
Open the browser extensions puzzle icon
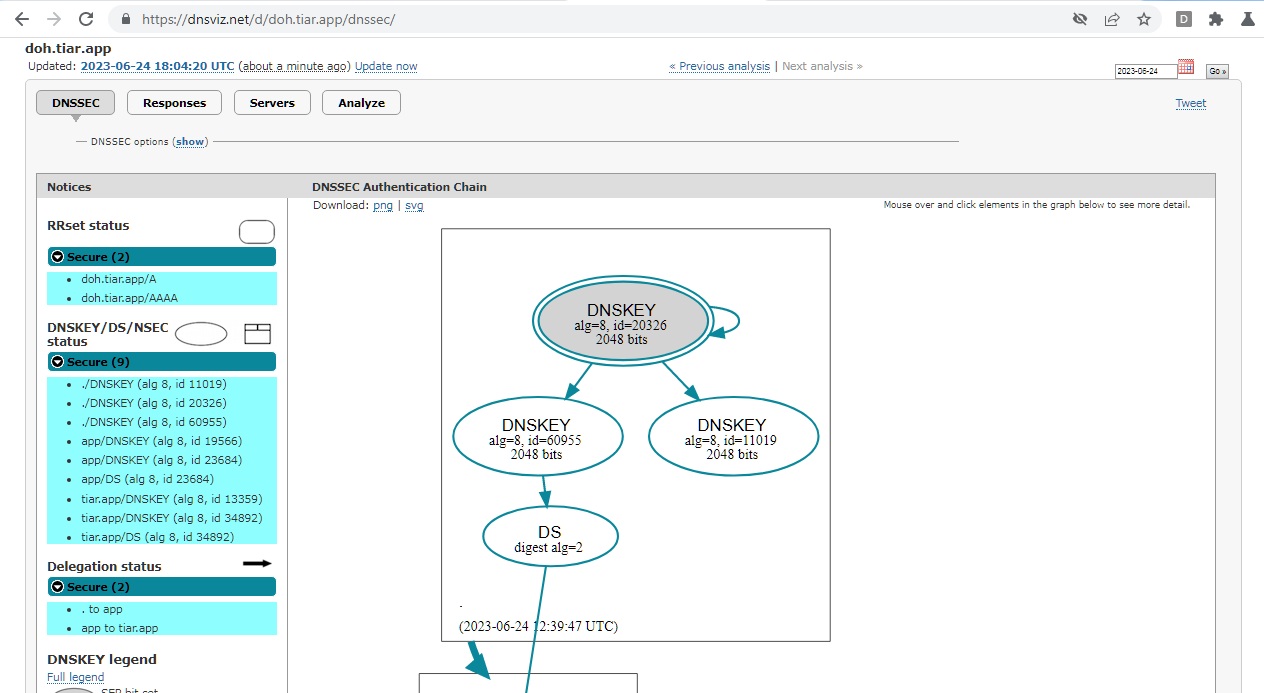(x=1215, y=19)
